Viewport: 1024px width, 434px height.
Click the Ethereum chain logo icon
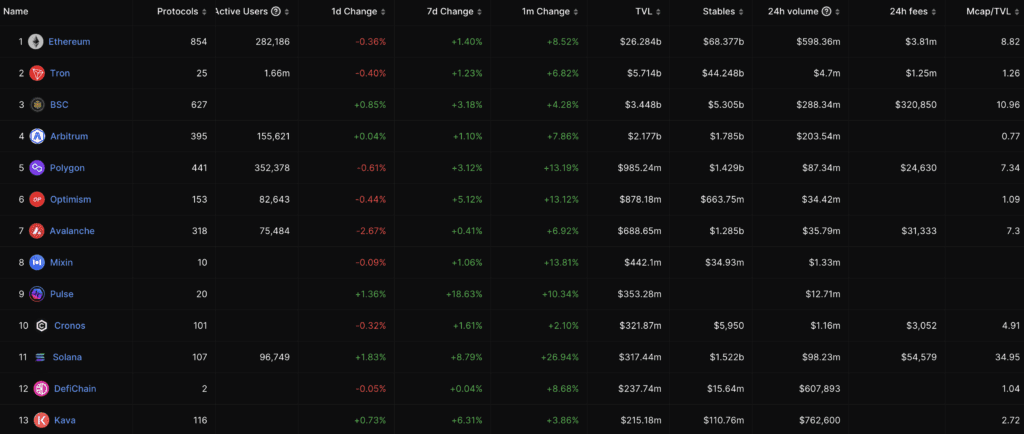36,42
